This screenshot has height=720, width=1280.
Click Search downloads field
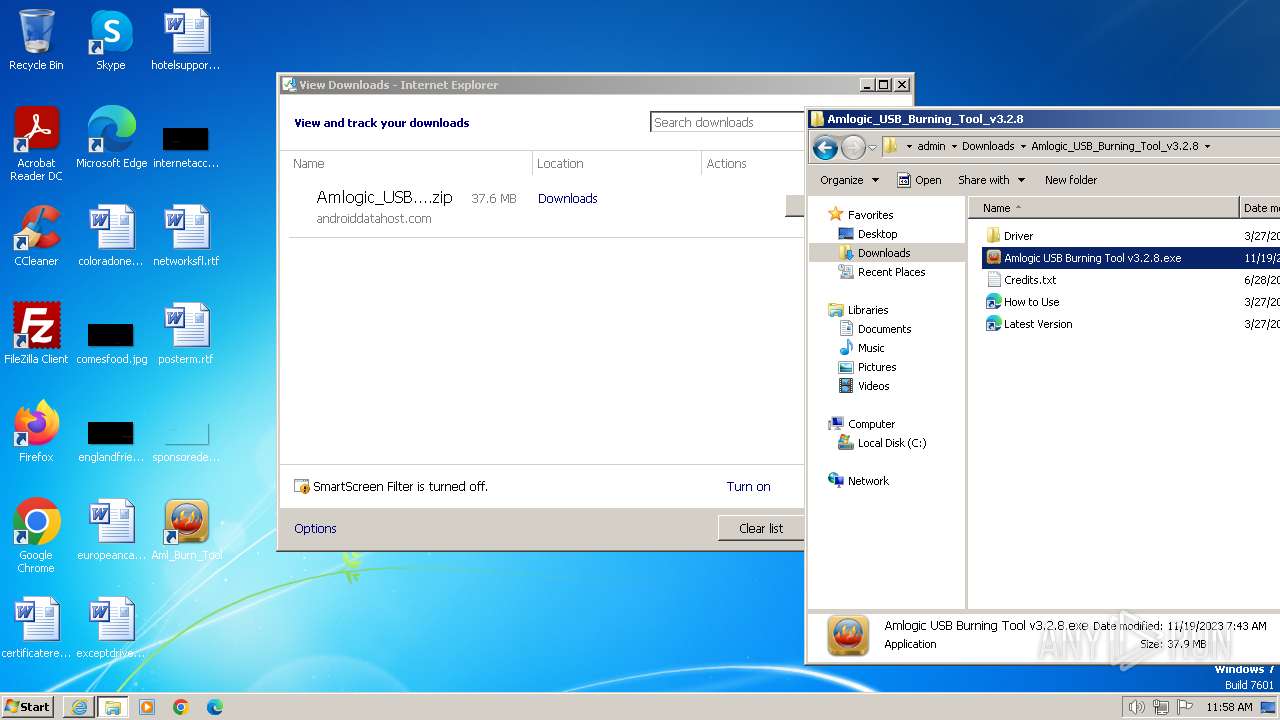click(x=727, y=122)
